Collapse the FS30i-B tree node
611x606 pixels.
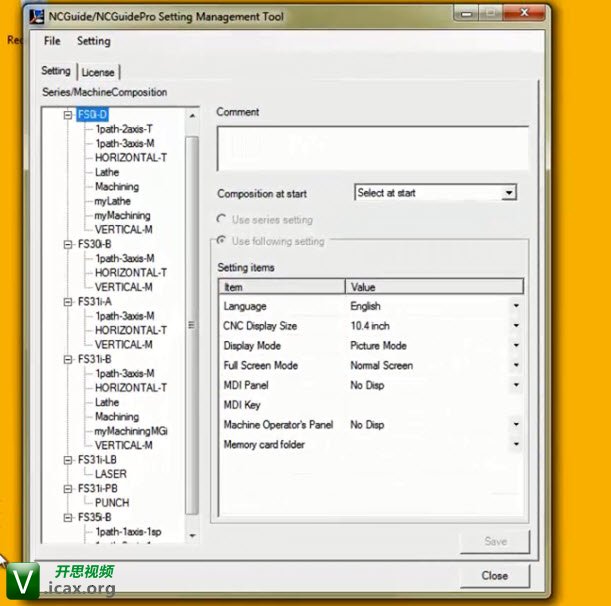pos(68,244)
